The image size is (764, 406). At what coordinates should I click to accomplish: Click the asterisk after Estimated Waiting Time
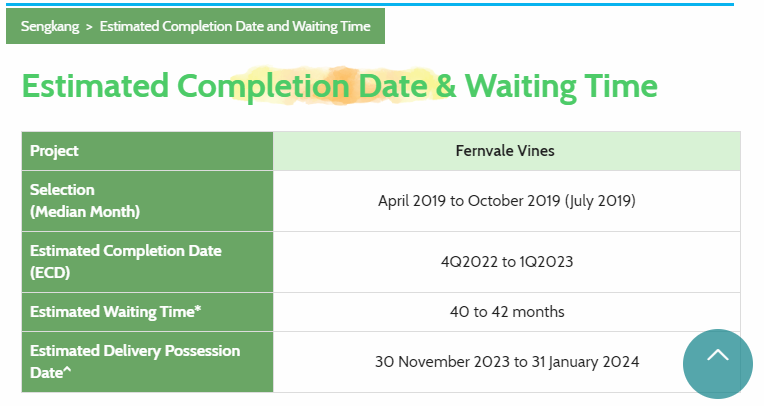pyautogui.click(x=198, y=309)
